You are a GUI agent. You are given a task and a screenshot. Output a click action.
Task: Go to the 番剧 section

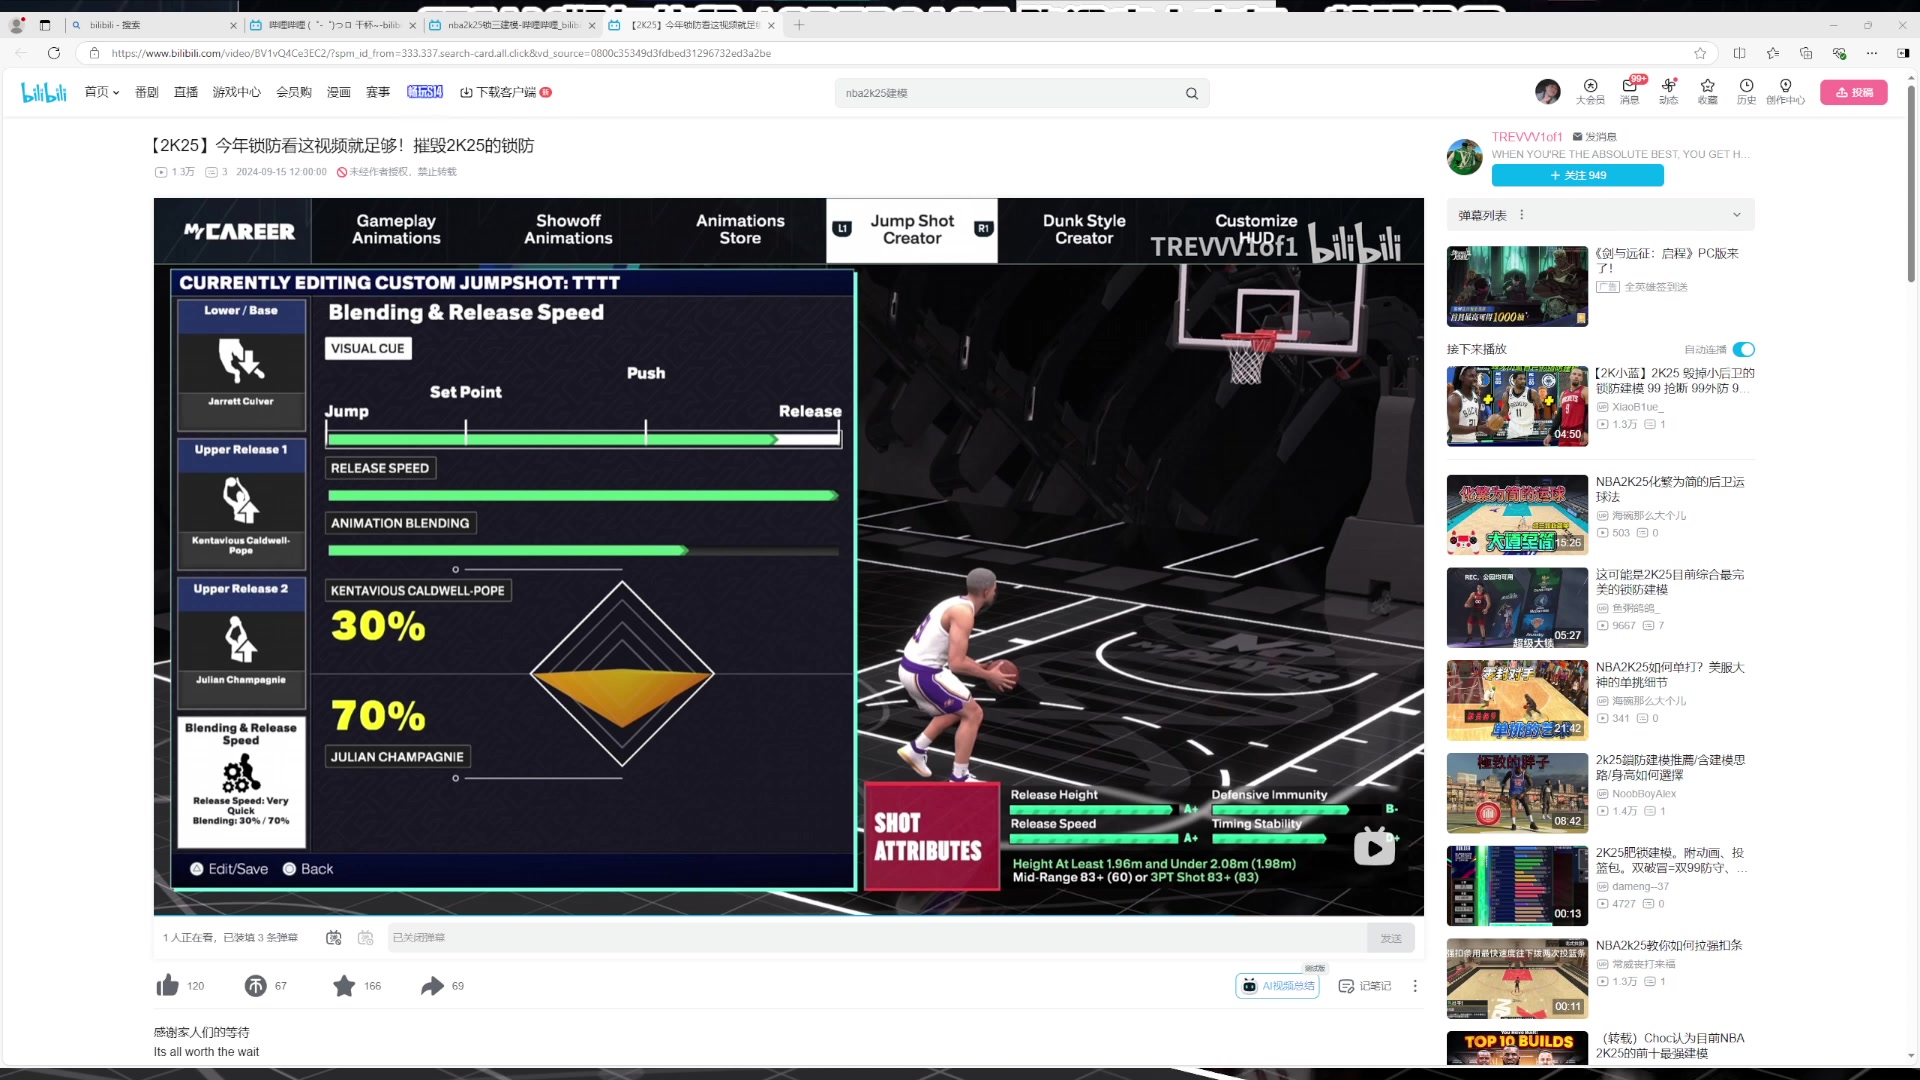147,92
